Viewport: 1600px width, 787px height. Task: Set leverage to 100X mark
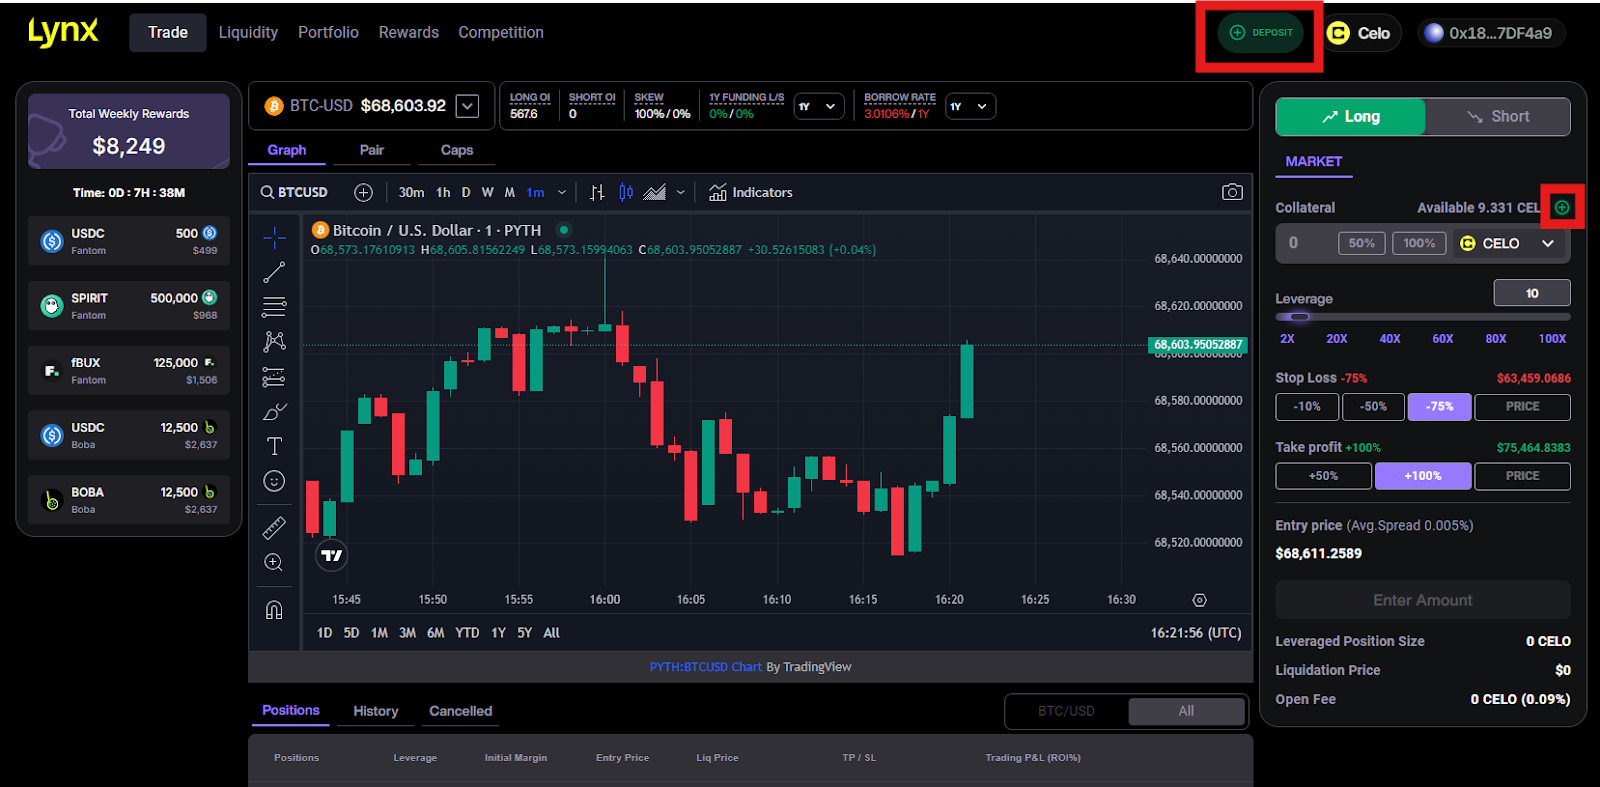(x=1552, y=339)
